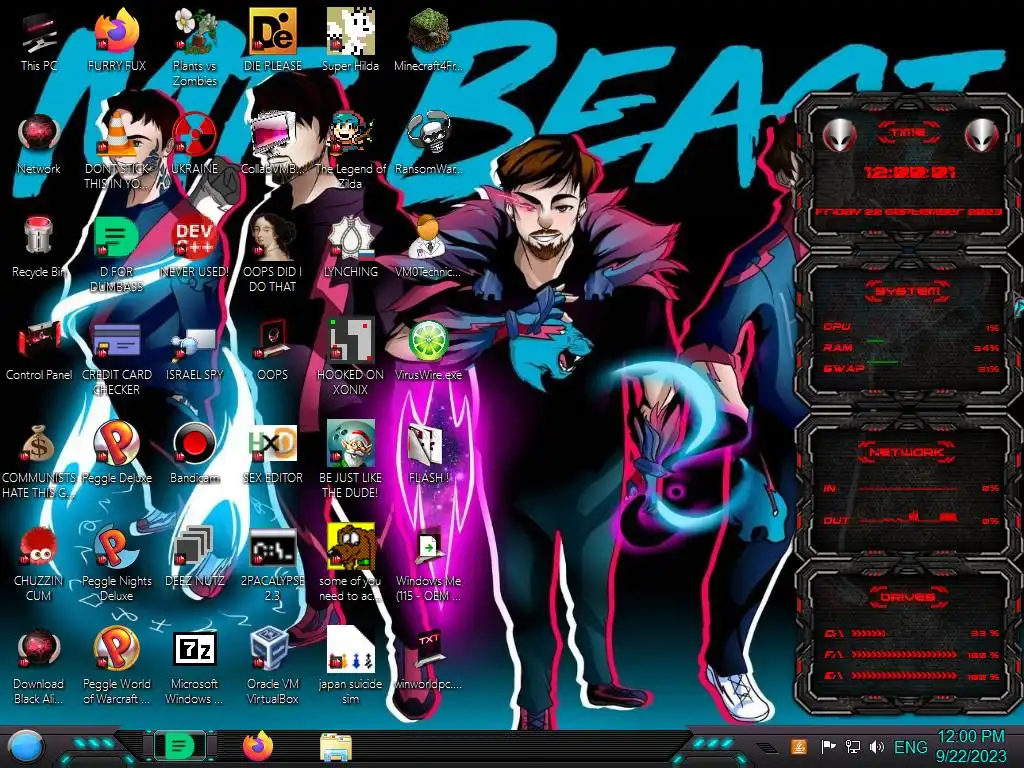1024x768 pixels.
Task: Click the left alien head on widget
Action: [839, 136]
